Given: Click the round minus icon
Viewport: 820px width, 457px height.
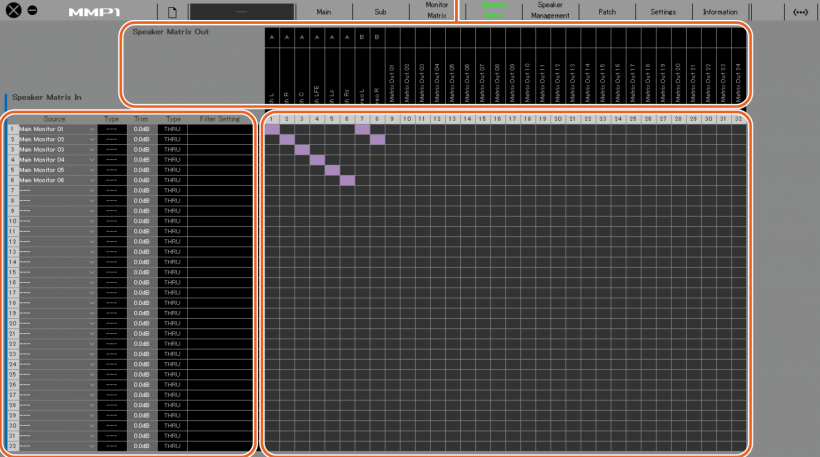Looking at the screenshot, I should pos(33,11).
